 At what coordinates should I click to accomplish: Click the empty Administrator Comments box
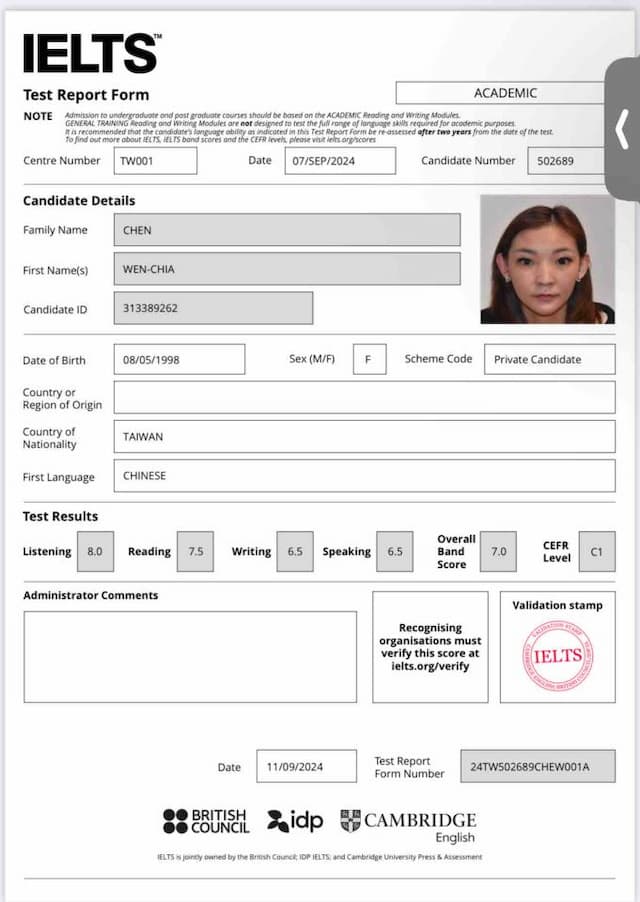point(190,656)
